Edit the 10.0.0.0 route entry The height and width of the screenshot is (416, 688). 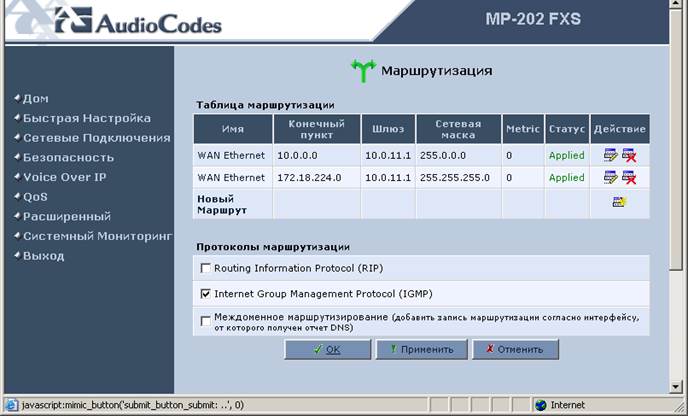[x=610, y=155]
